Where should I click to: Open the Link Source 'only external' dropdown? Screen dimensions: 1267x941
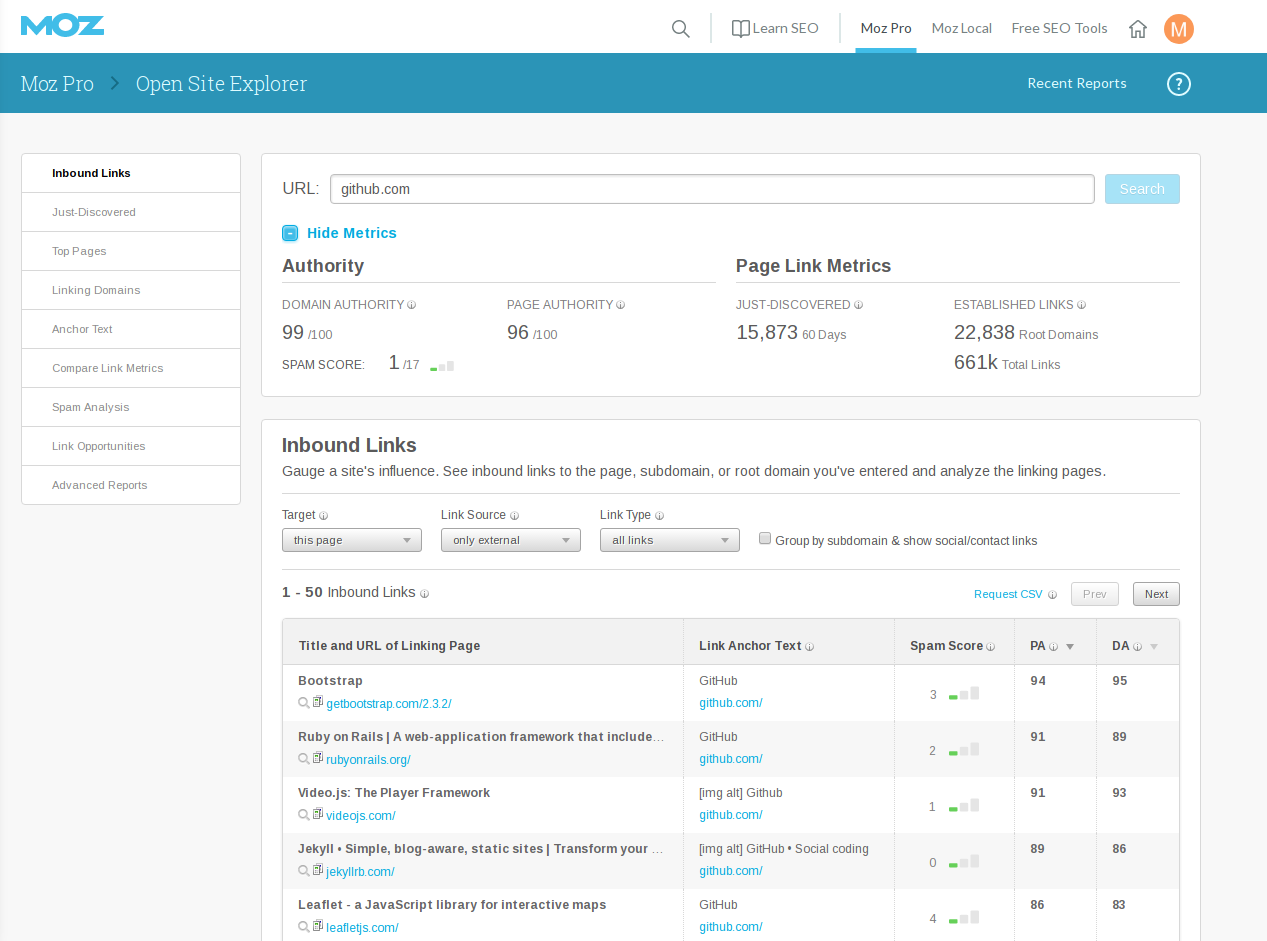pos(510,540)
